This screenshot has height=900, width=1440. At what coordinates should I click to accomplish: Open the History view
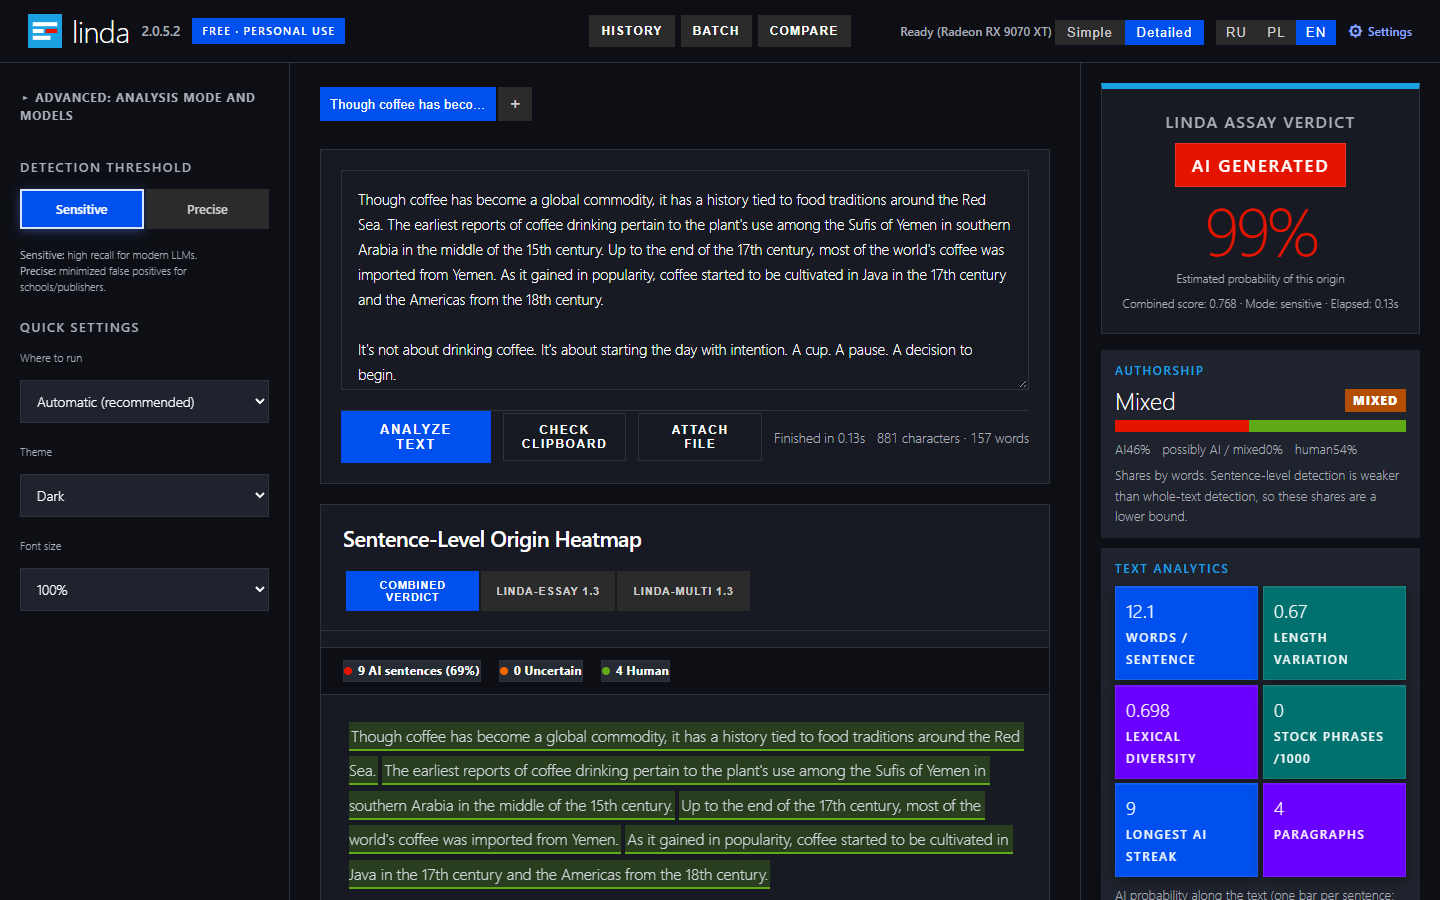(632, 31)
